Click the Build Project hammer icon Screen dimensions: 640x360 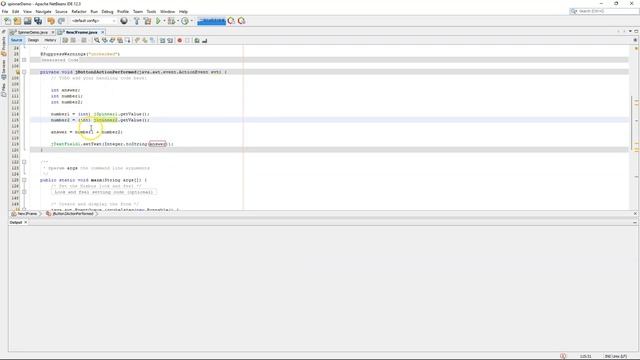(137, 21)
